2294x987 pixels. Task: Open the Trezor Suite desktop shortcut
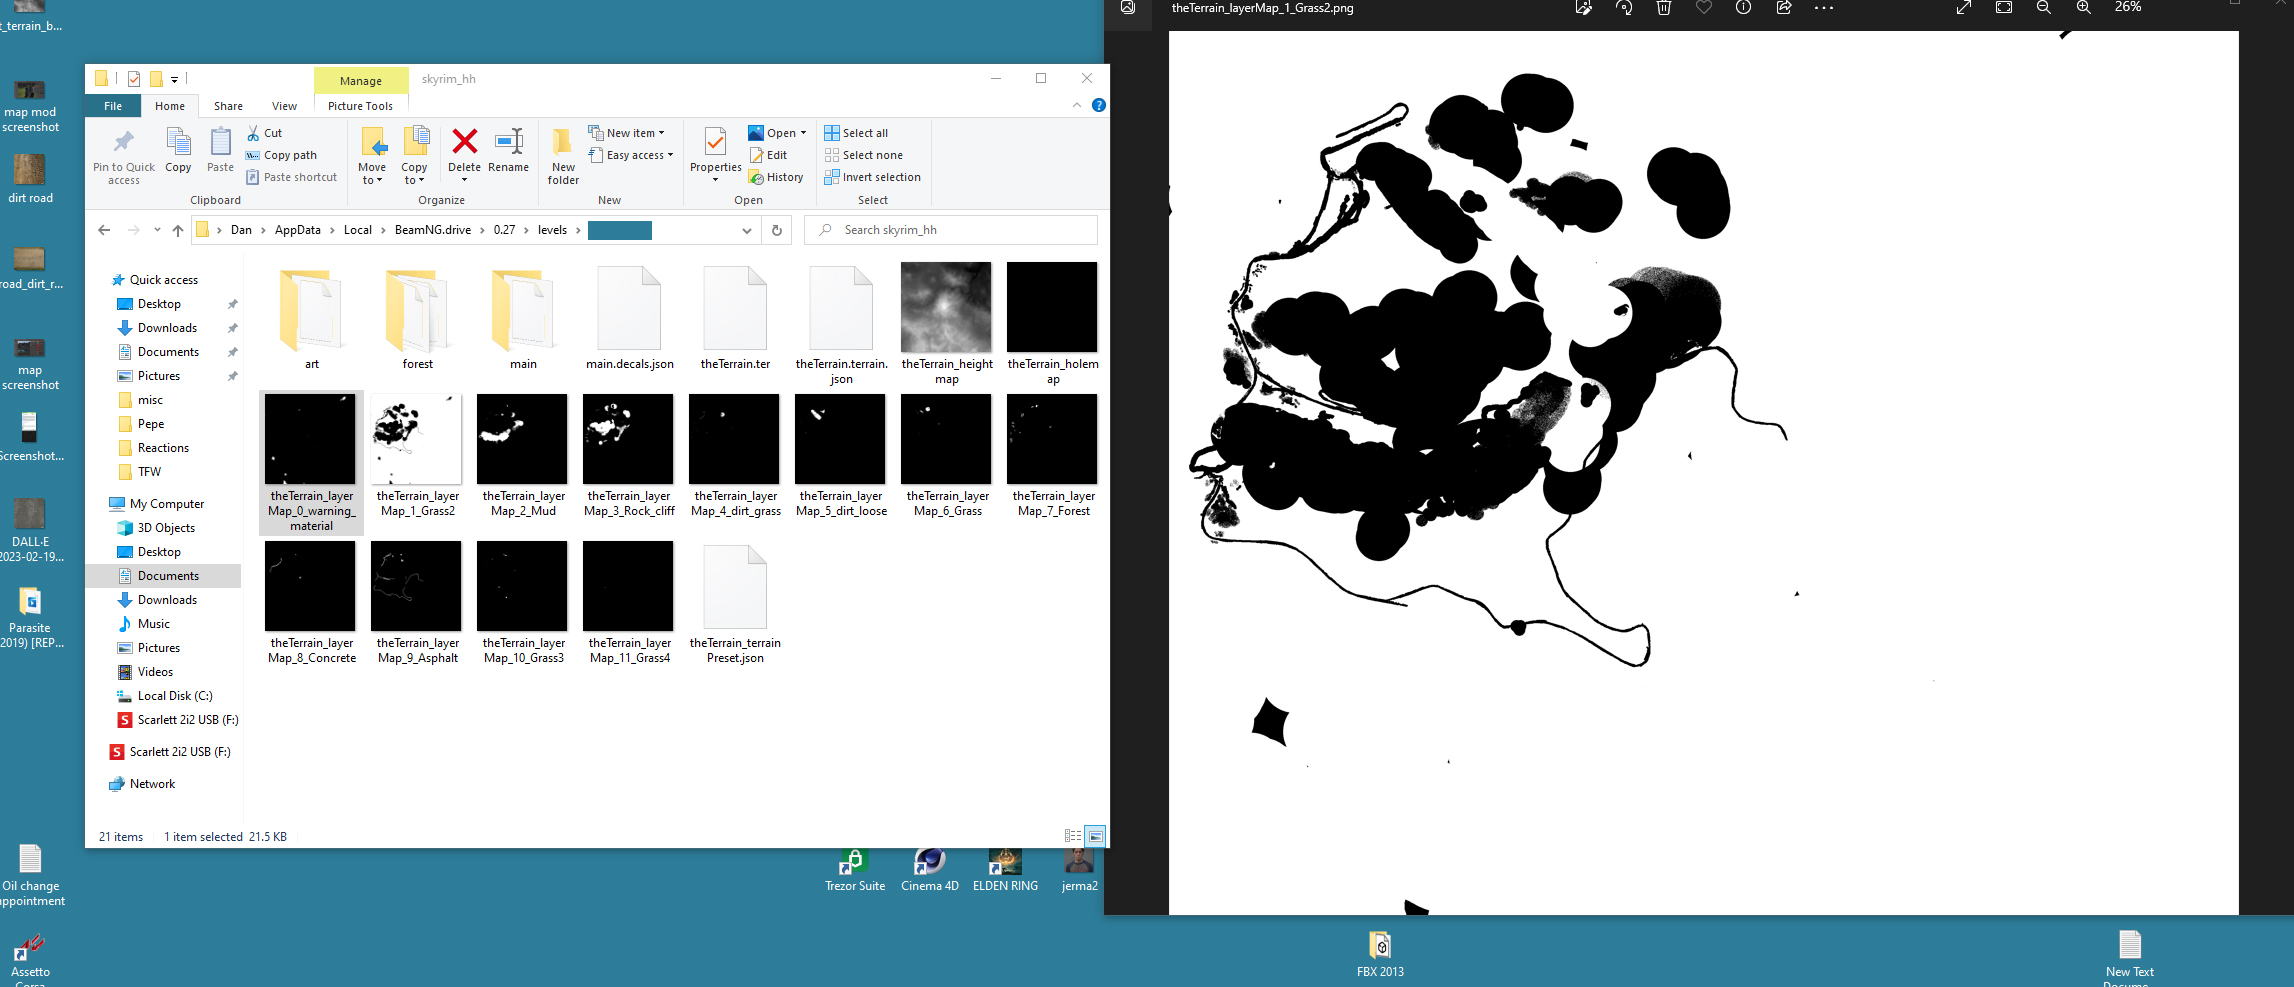[855, 870]
